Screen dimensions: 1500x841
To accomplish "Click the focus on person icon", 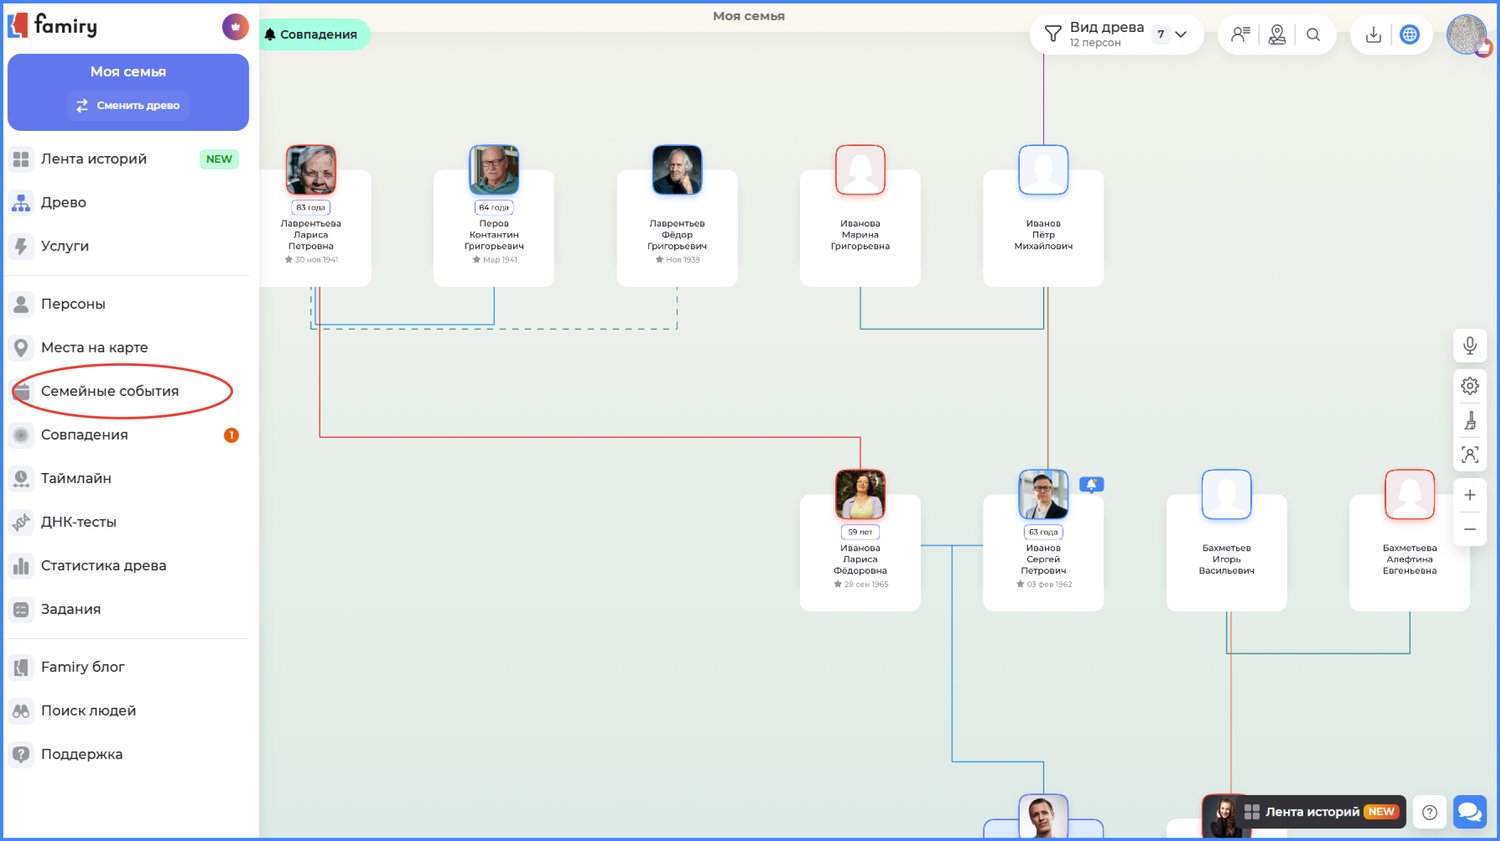I will click(x=1469, y=455).
